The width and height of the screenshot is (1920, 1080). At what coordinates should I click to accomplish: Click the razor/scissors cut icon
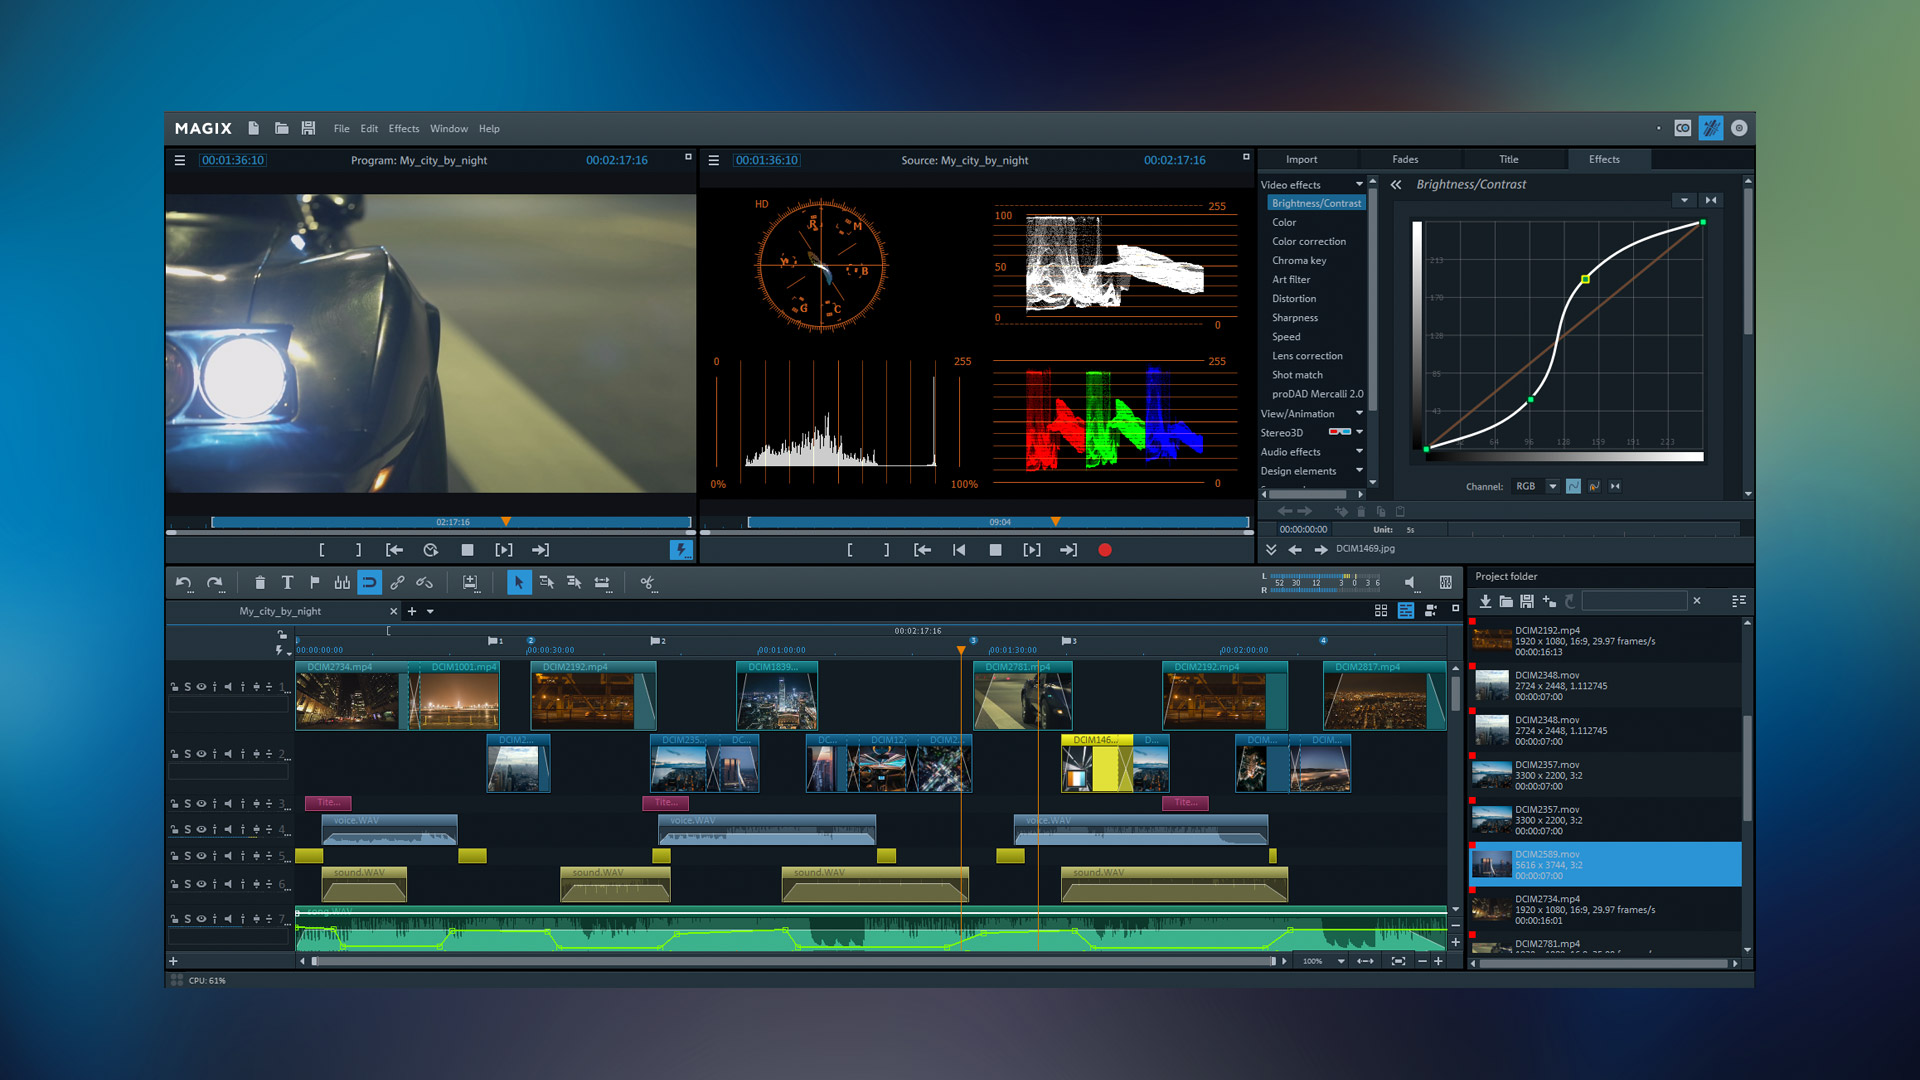click(648, 583)
